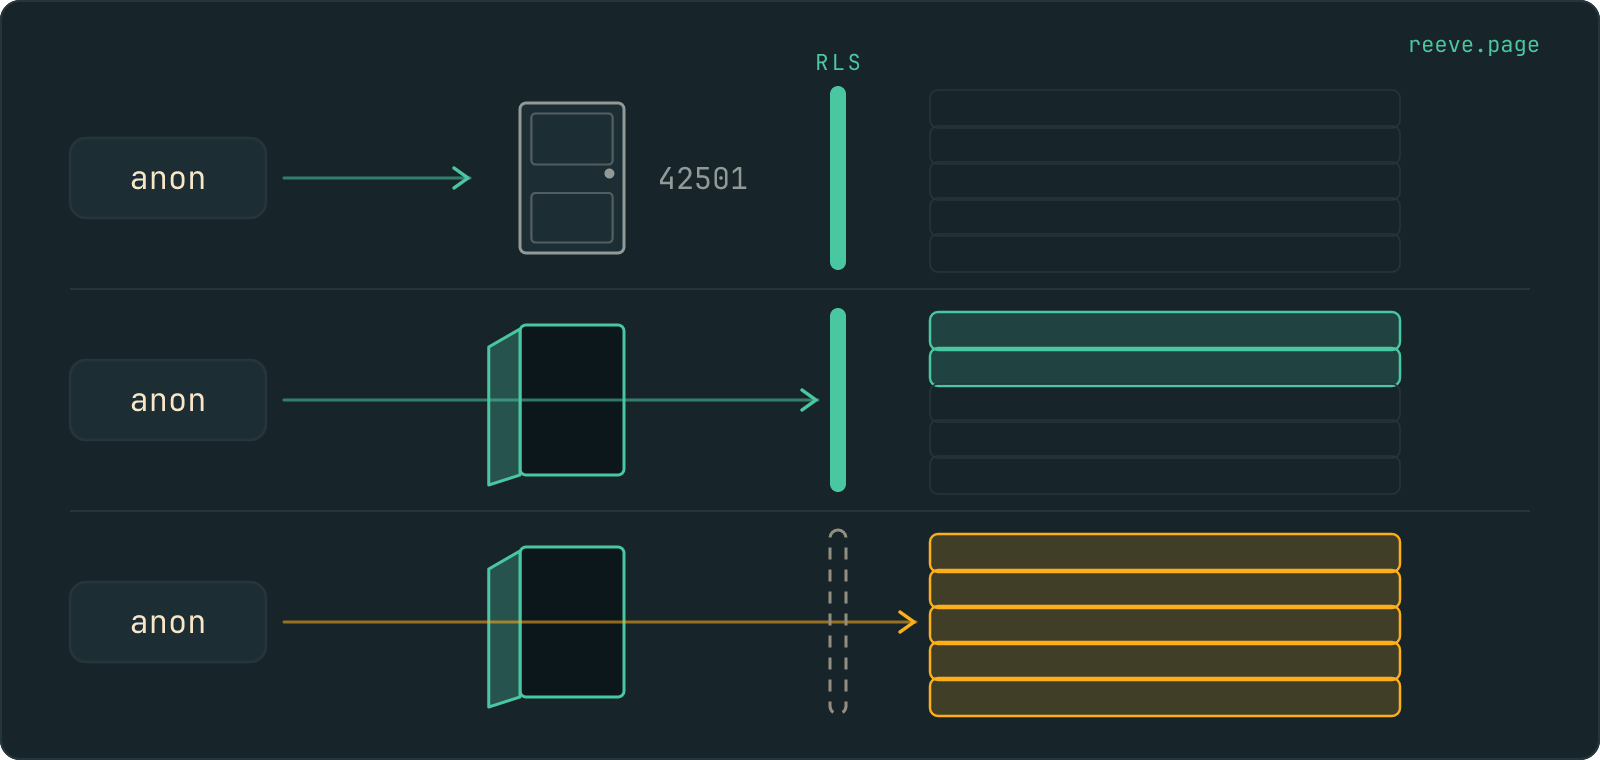Image resolution: width=1600 pixels, height=760 pixels.
Task: Click the solid green RLS bar in top row
Action: pos(838,178)
